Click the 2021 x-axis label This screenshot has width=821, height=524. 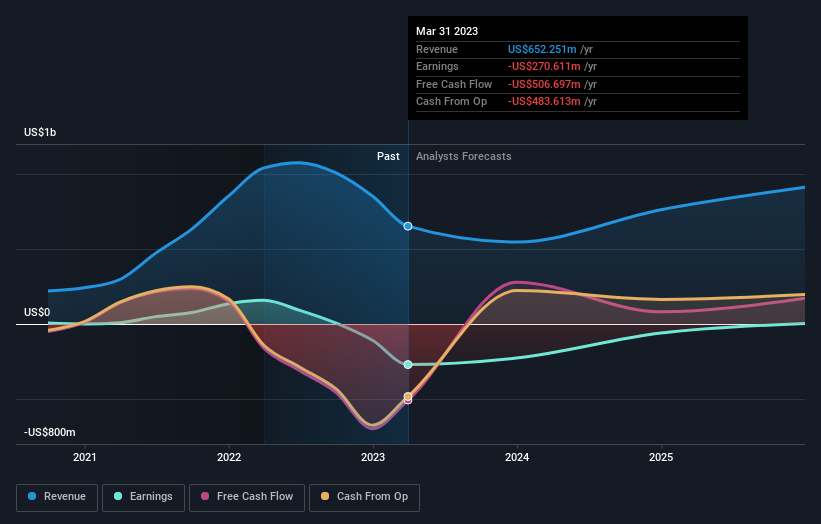[85, 457]
